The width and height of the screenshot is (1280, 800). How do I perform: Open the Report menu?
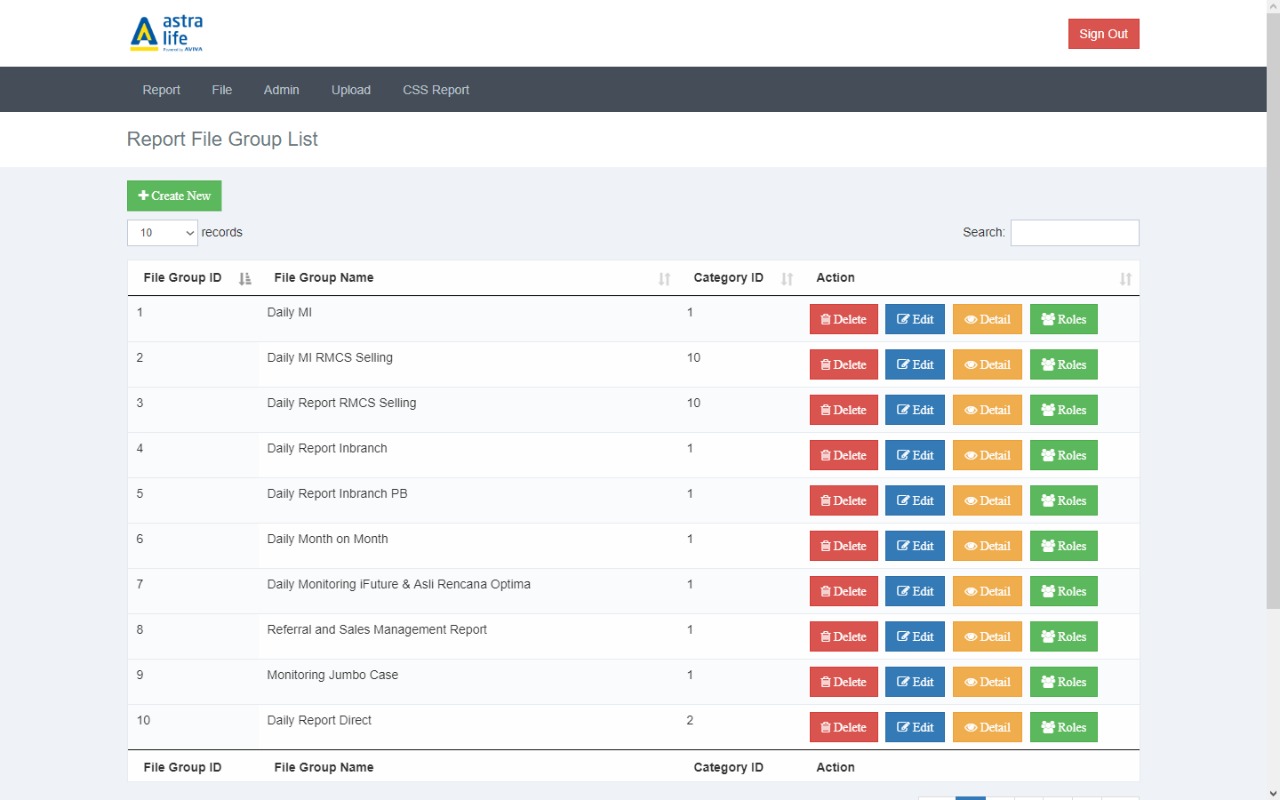click(x=161, y=90)
